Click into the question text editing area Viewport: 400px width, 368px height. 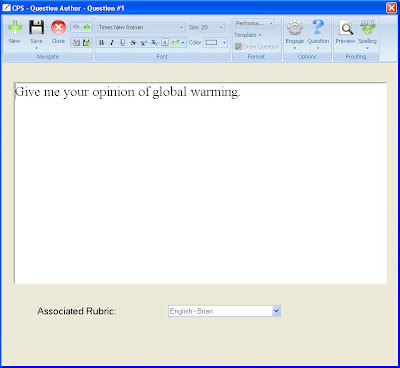point(200,183)
